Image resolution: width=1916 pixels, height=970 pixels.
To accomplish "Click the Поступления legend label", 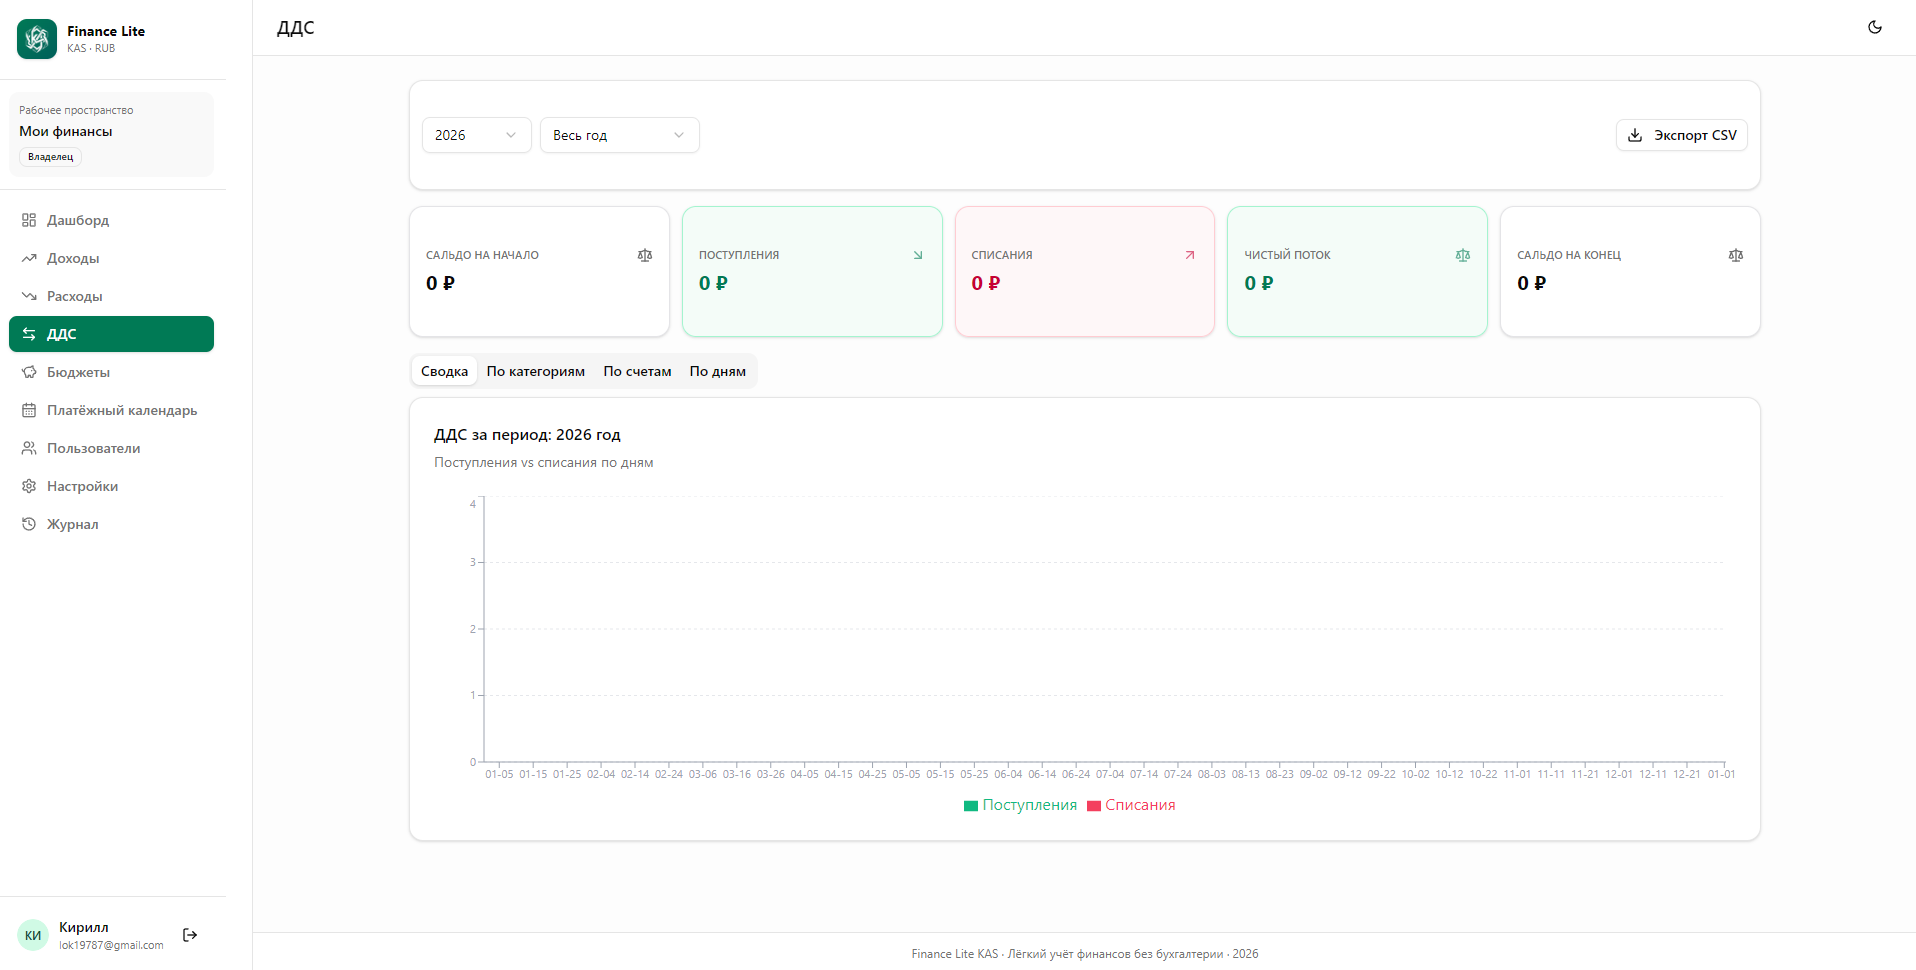I will tap(1030, 805).
